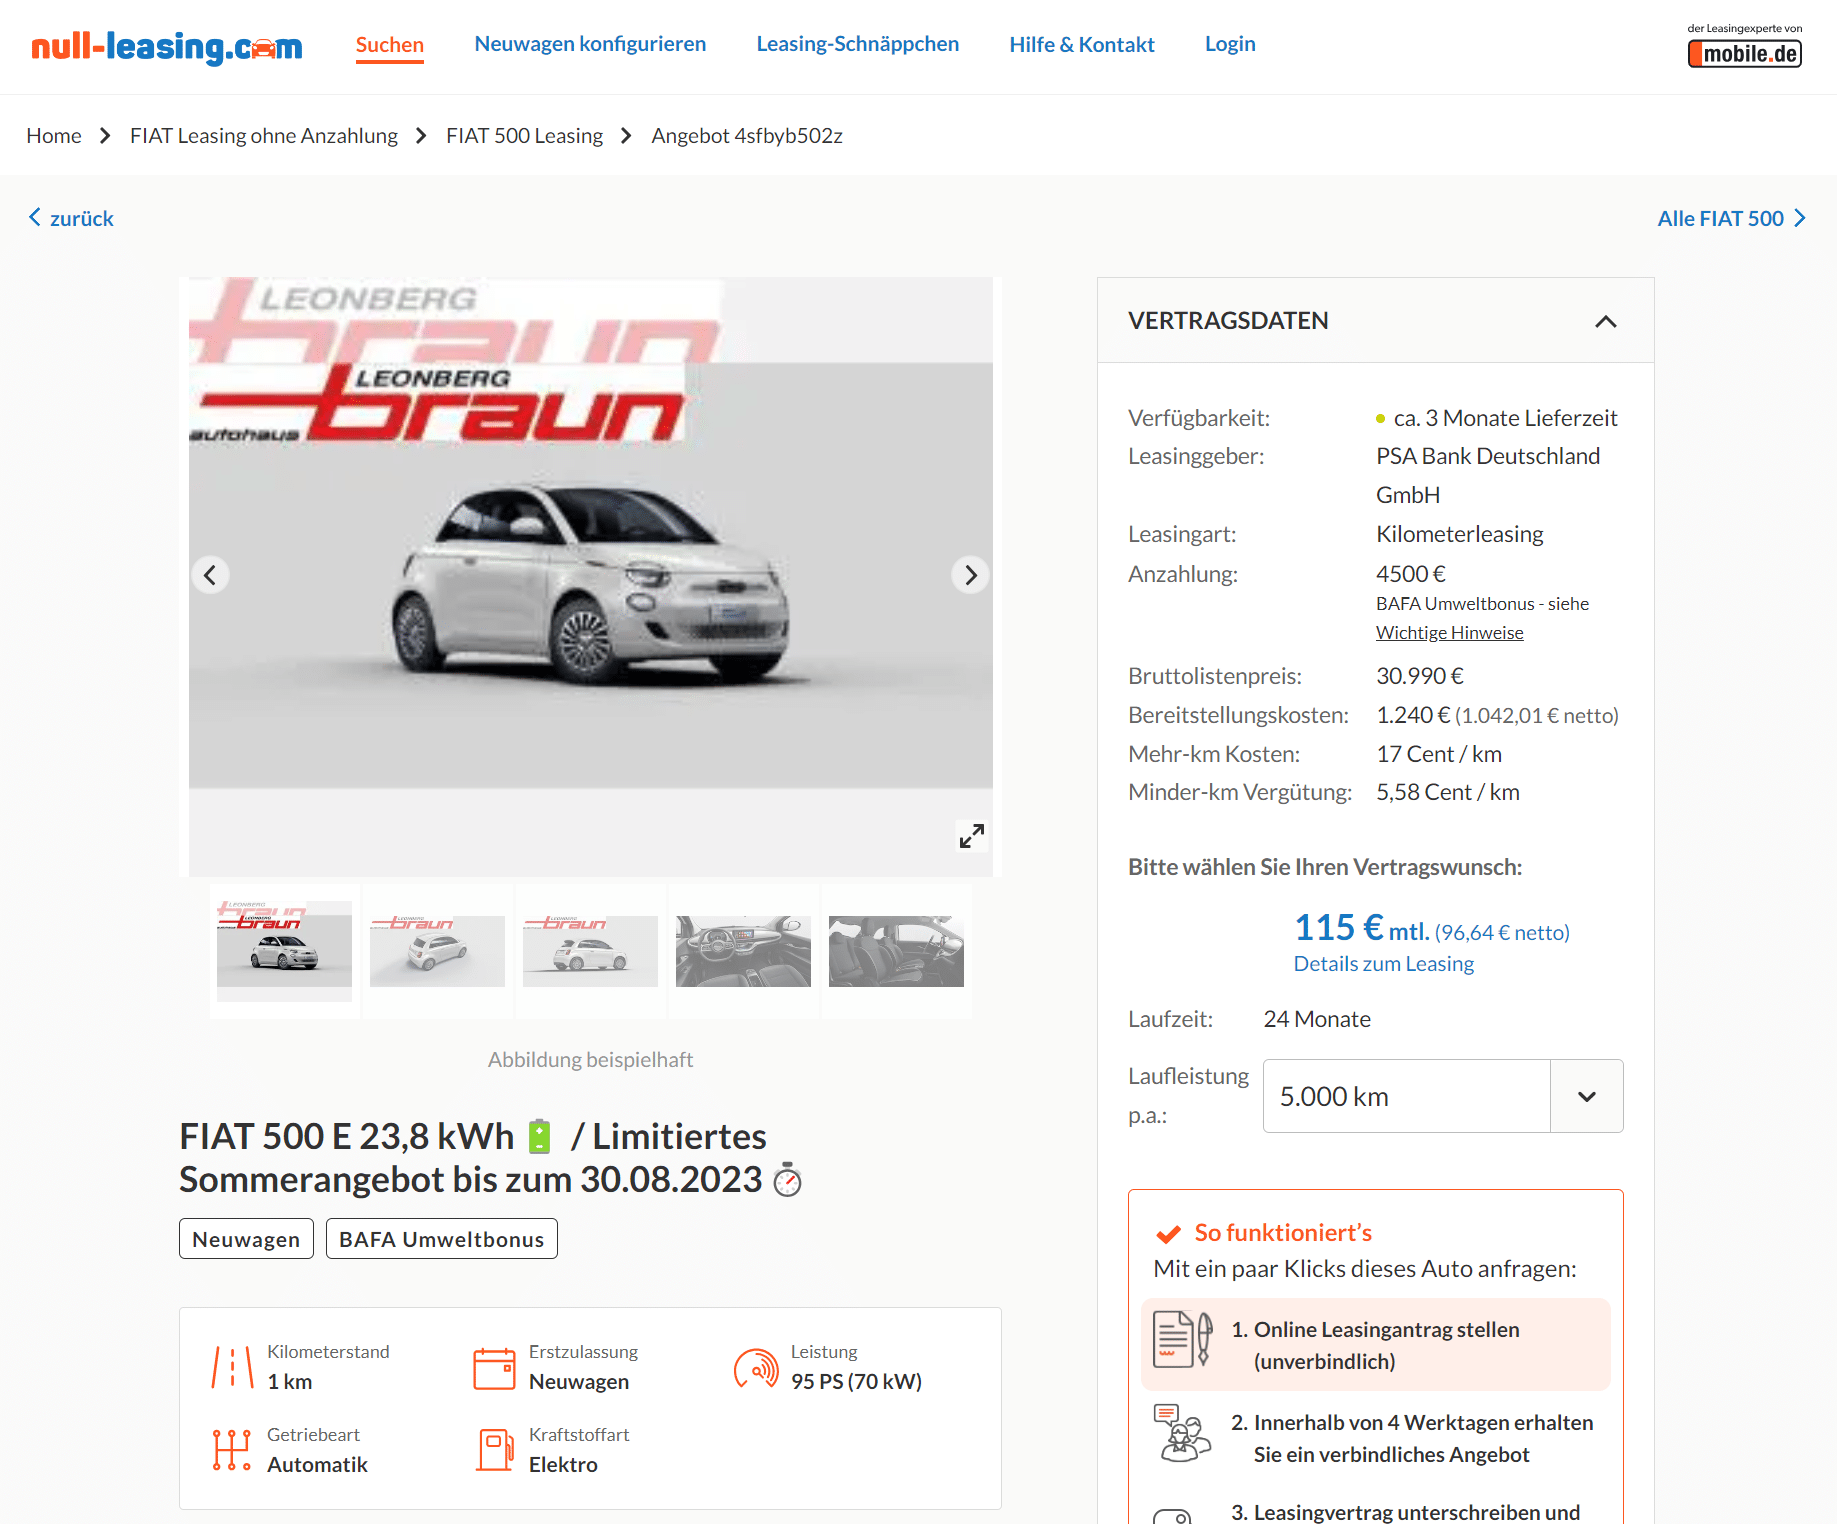Click main car image

590,577
